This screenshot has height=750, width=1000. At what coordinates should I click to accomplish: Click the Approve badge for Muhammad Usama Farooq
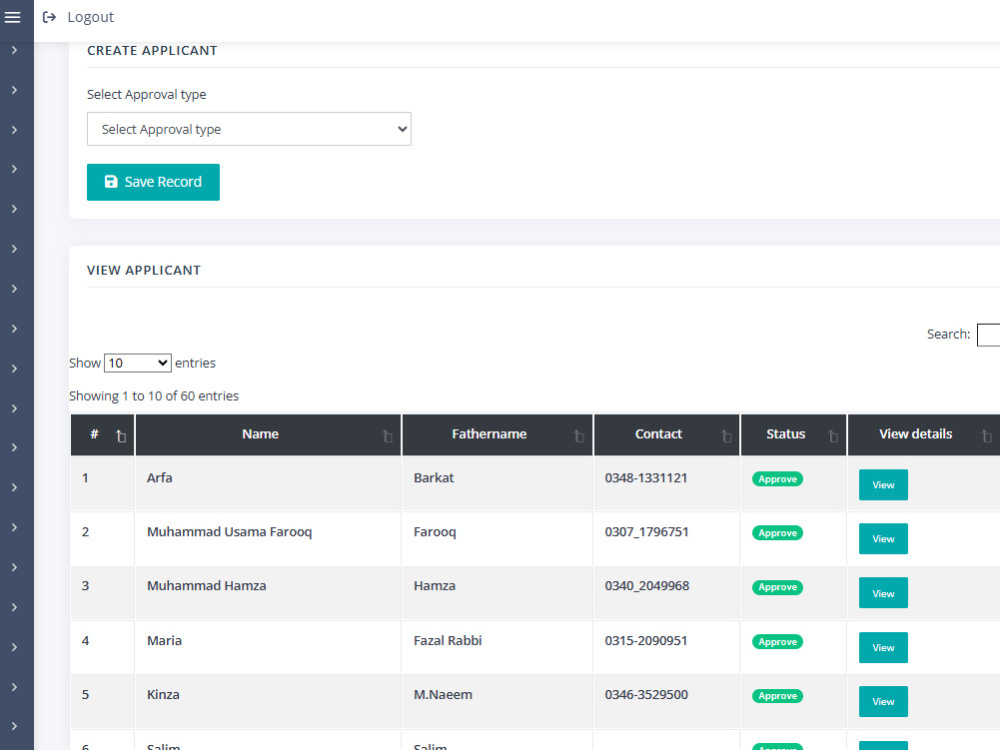(777, 533)
